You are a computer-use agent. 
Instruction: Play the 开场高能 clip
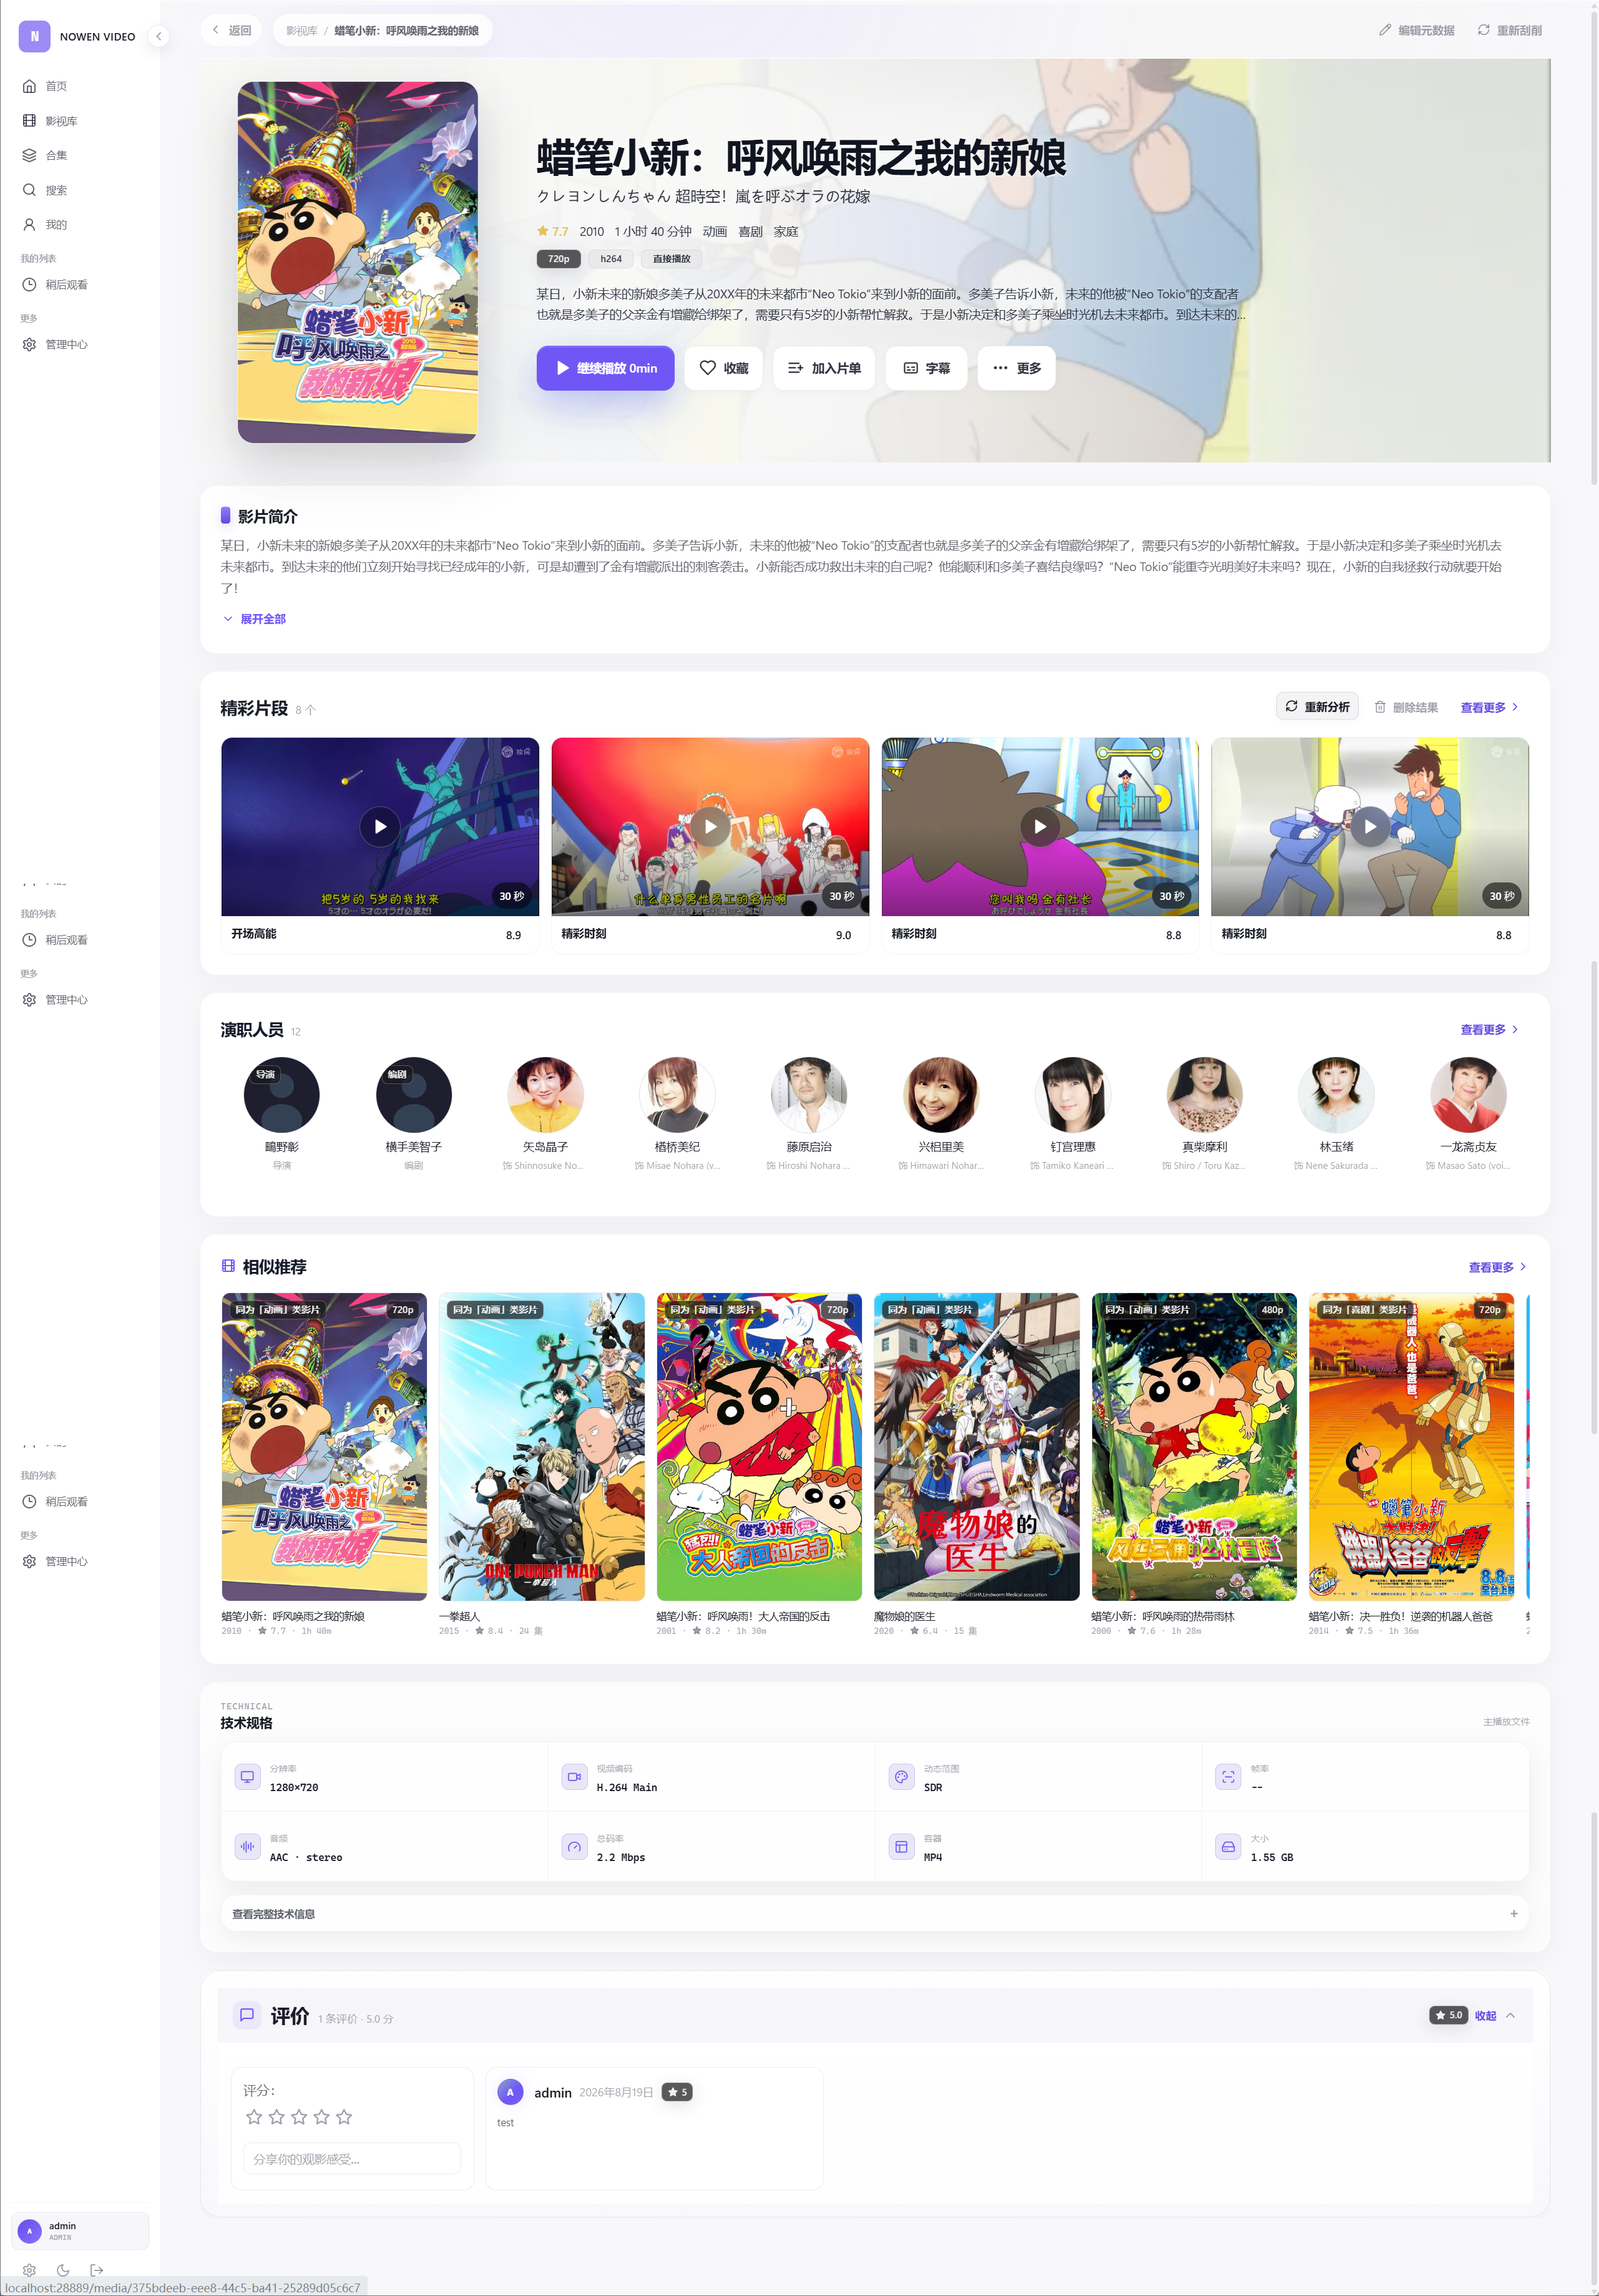tap(380, 827)
